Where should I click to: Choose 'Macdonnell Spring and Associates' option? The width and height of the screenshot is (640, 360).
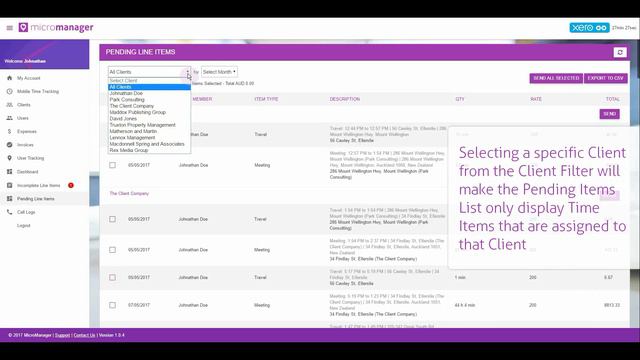pos(149,144)
